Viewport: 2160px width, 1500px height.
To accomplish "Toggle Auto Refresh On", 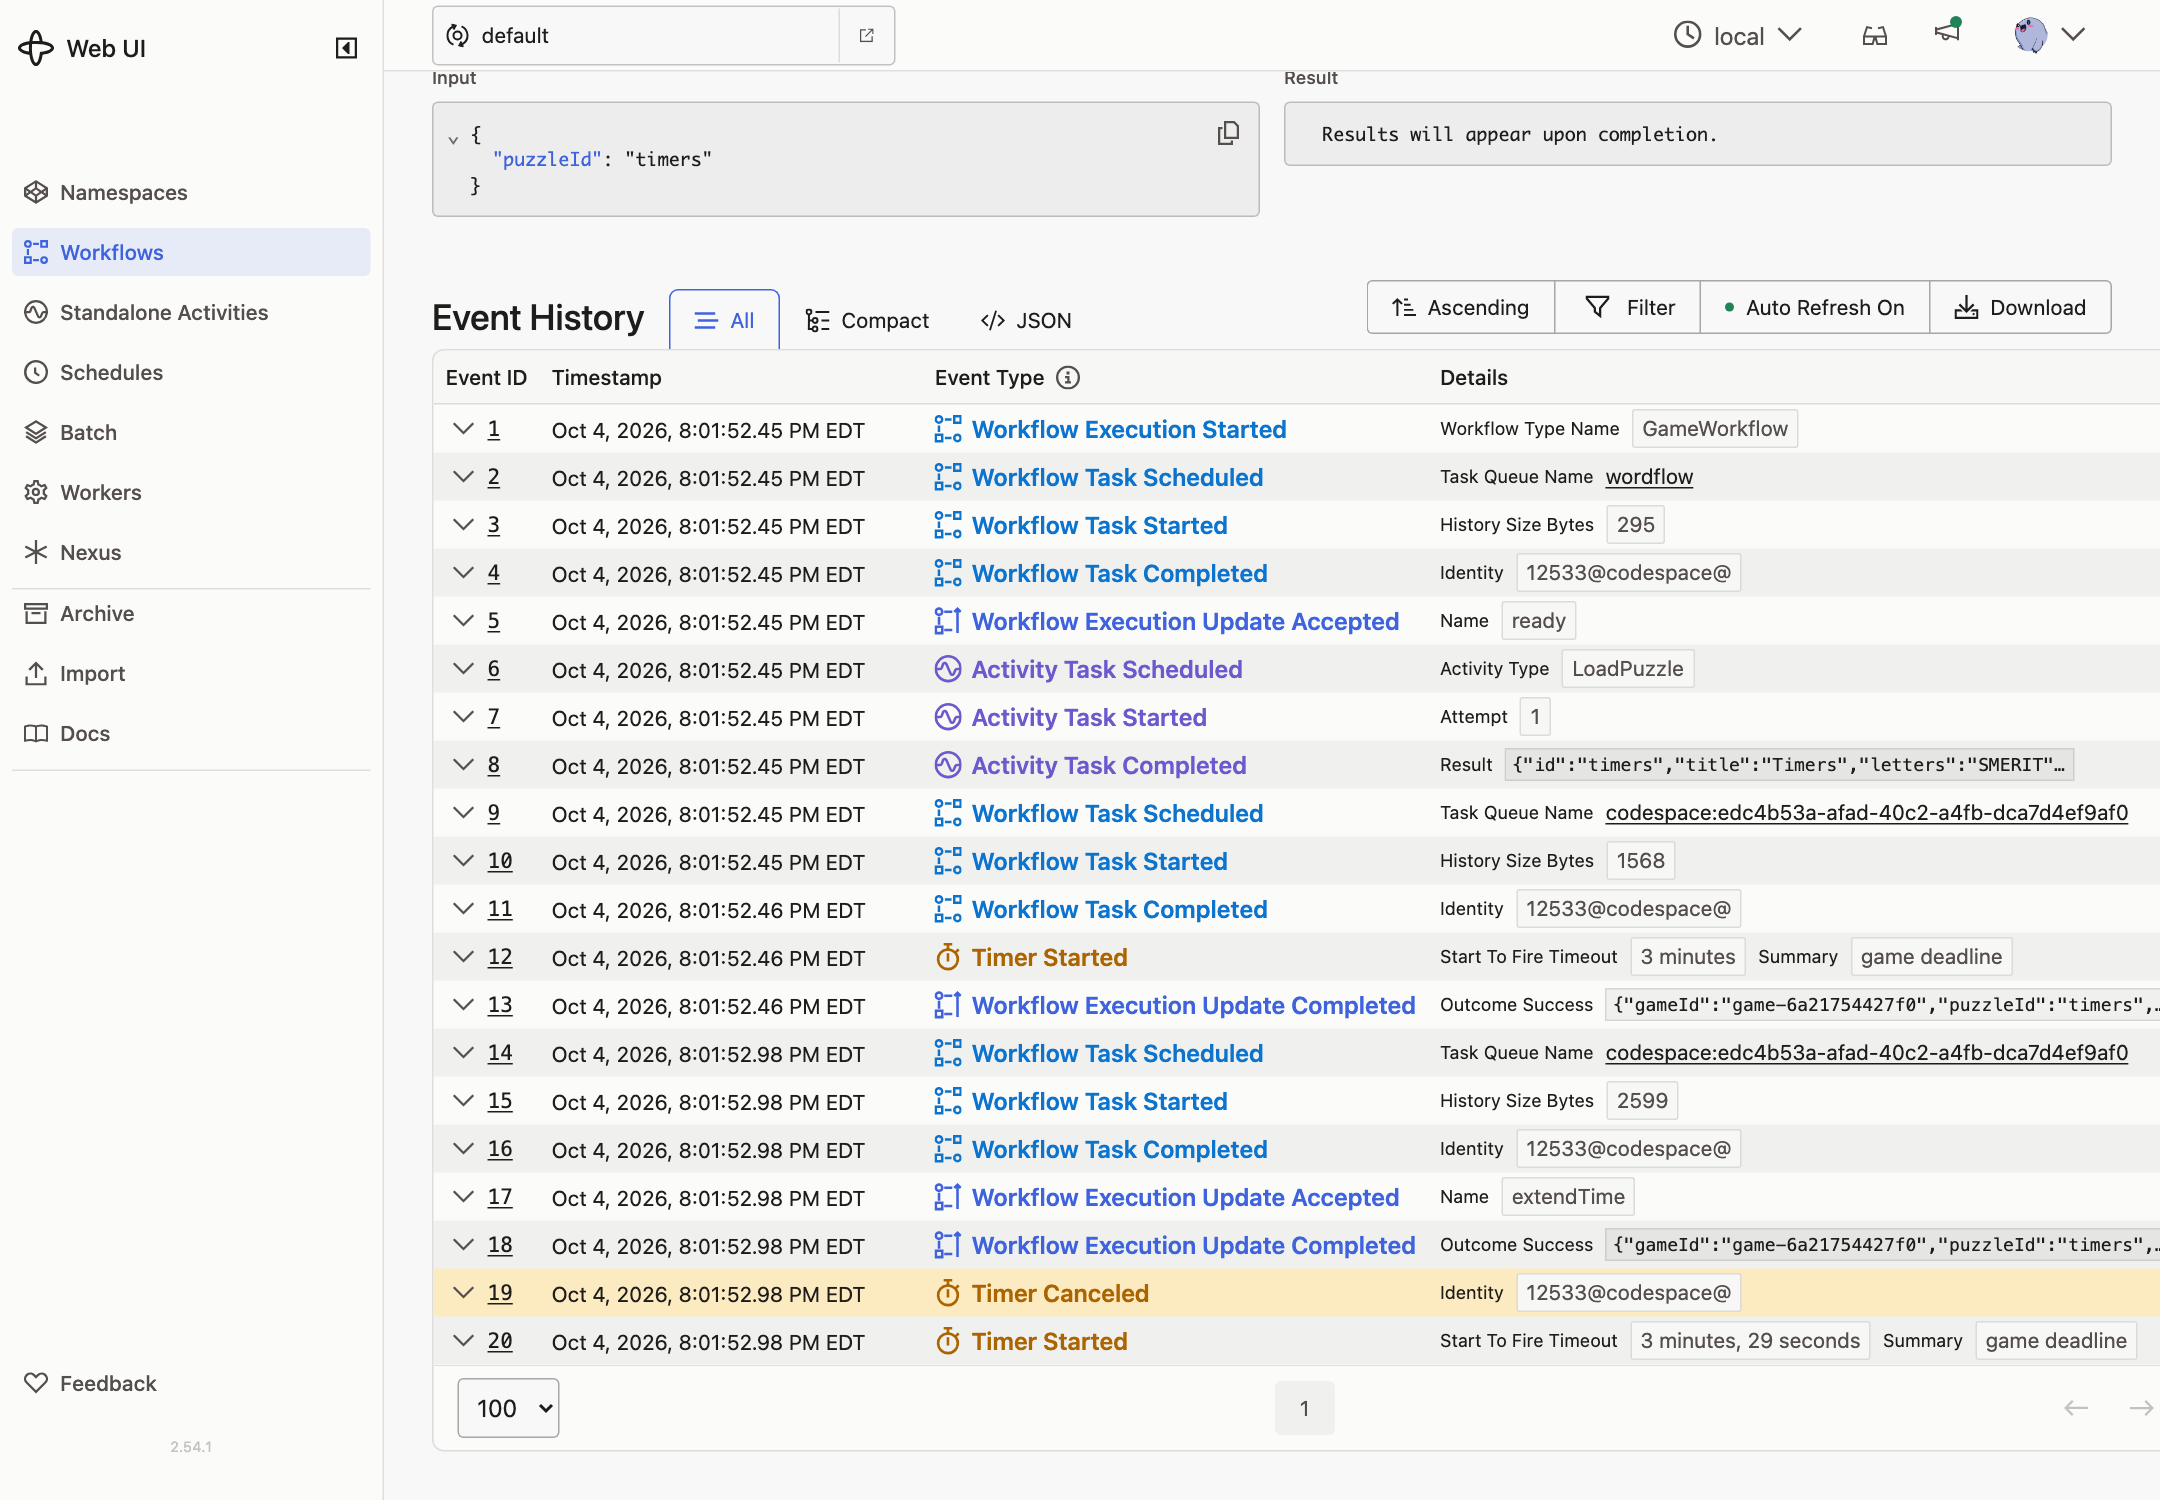I will pyautogui.click(x=1814, y=307).
